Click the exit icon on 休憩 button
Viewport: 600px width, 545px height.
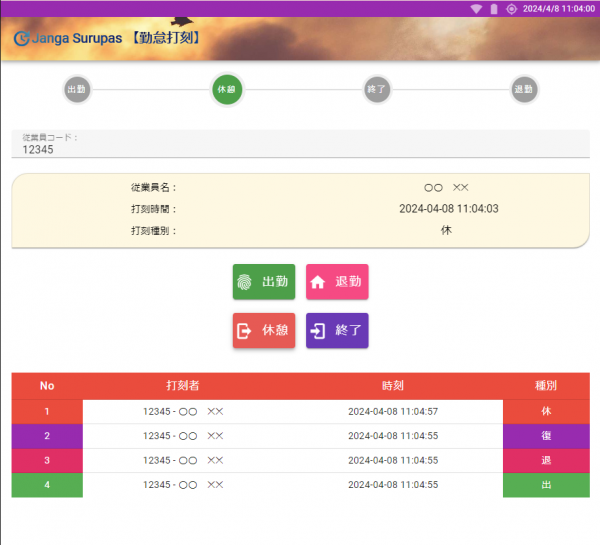tap(245, 331)
